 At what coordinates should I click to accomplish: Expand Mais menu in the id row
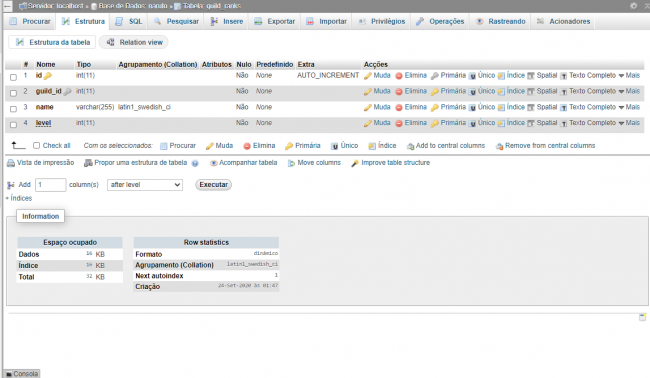629,75
